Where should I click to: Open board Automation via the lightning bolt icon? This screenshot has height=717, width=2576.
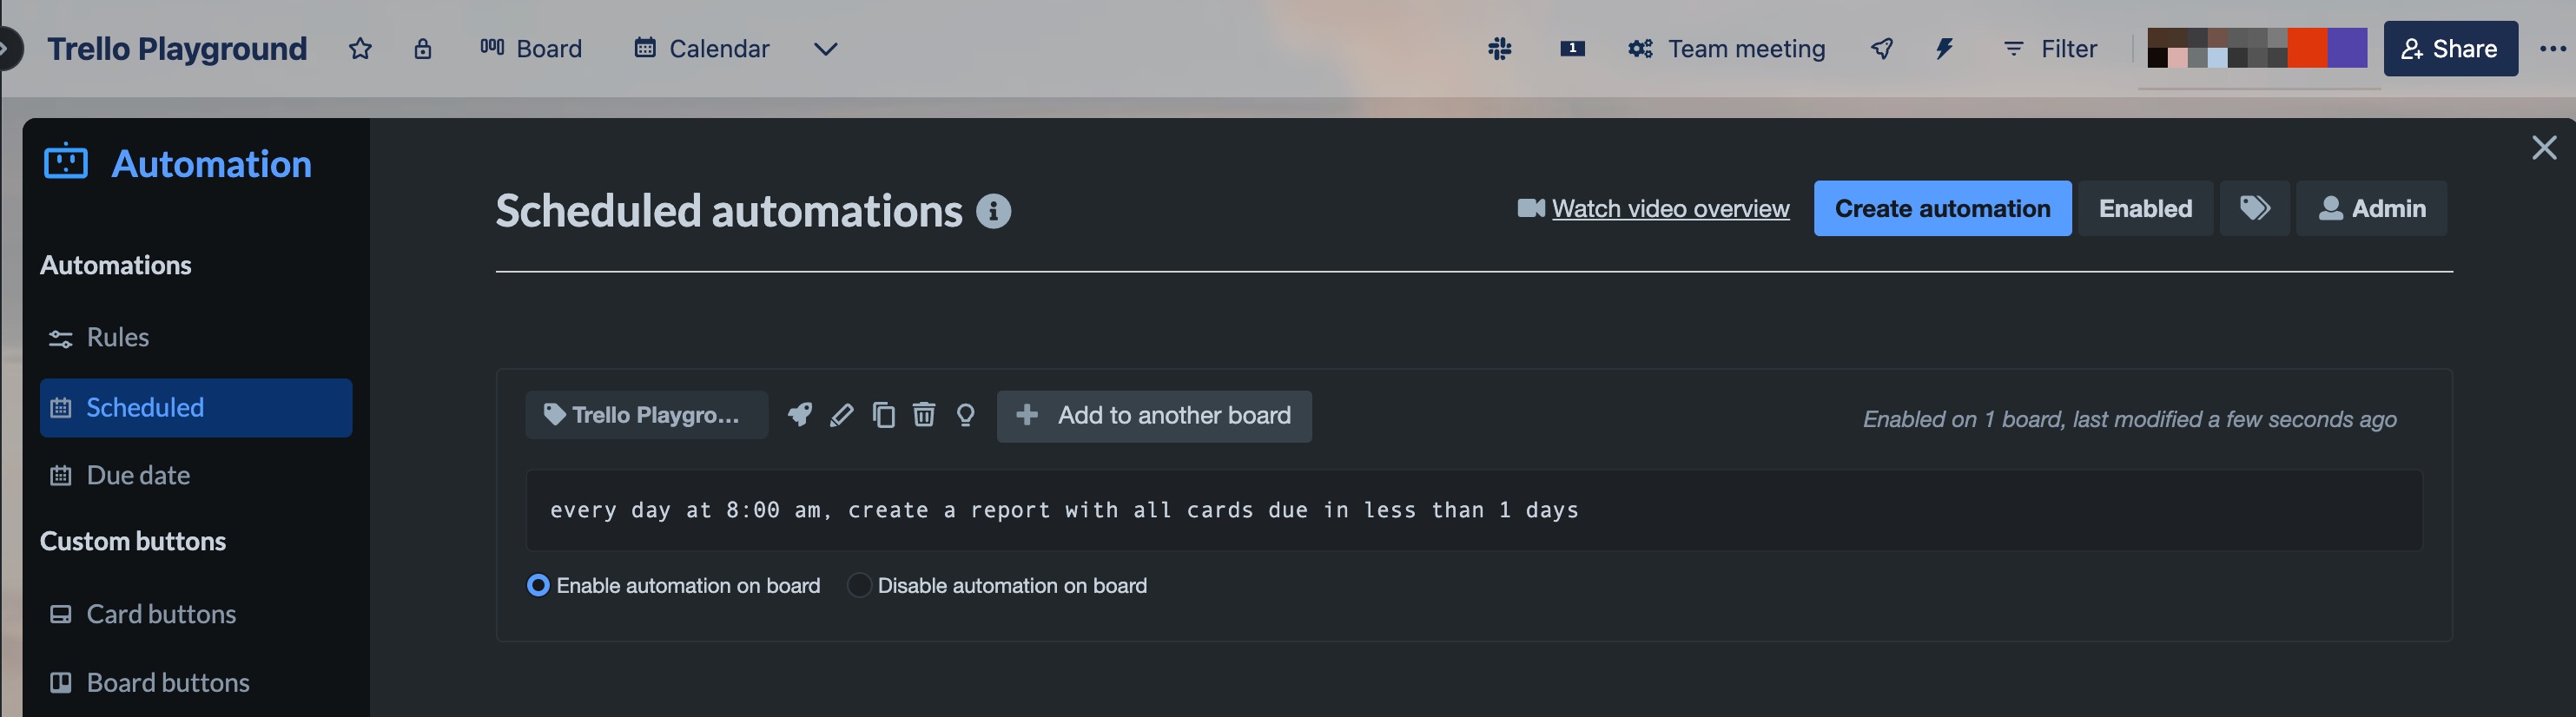(1944, 48)
